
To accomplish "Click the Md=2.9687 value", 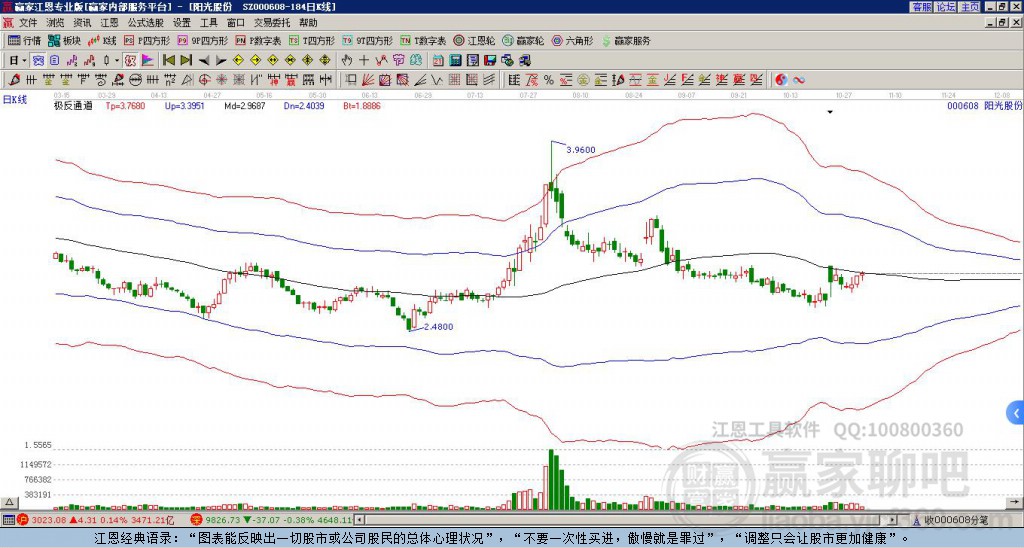I will pos(245,105).
